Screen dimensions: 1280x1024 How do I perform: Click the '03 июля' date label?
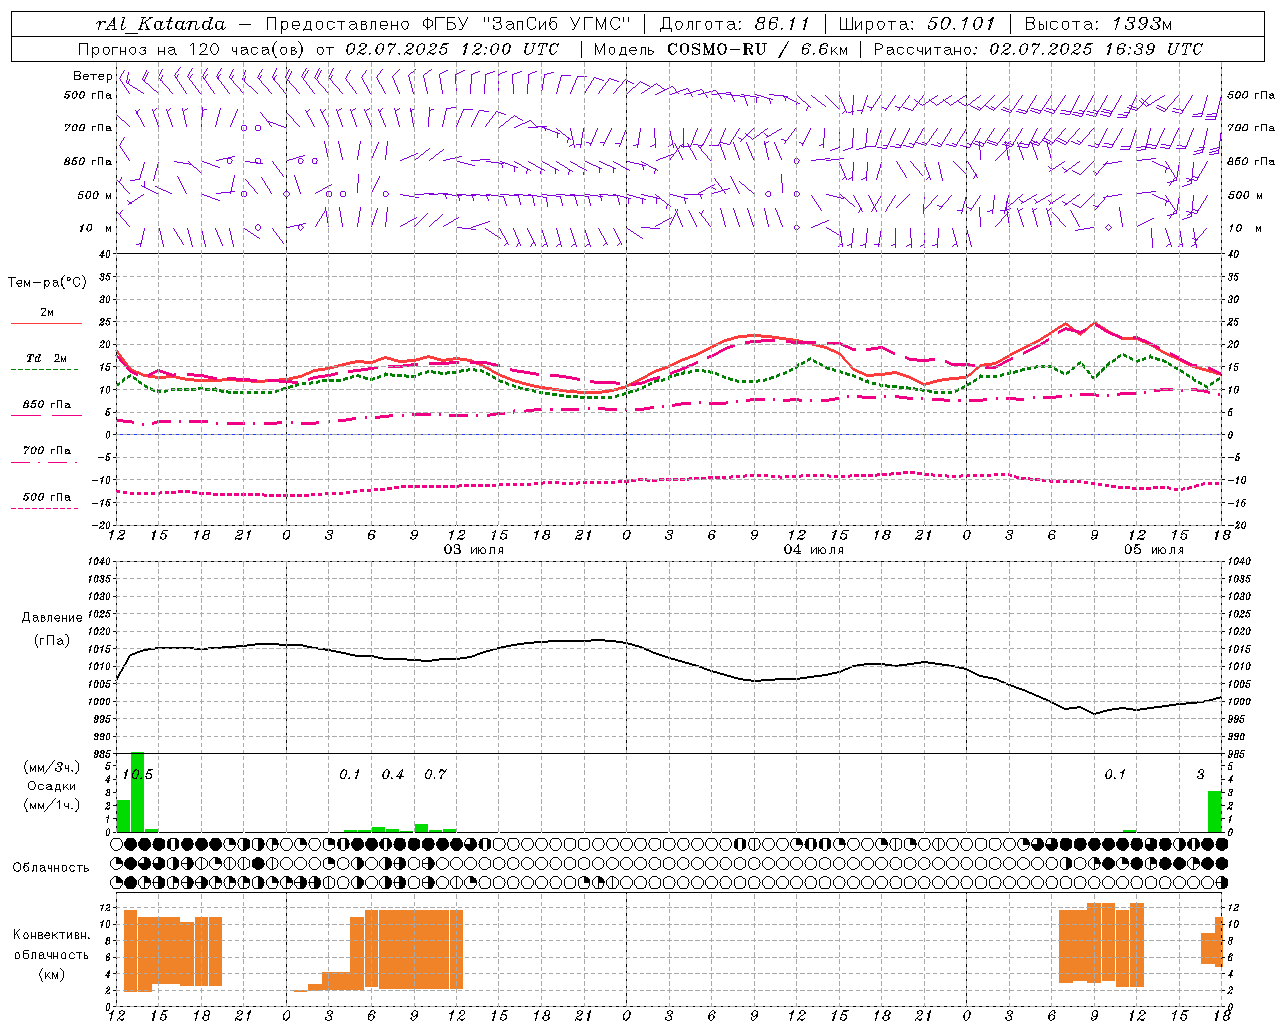[474, 550]
